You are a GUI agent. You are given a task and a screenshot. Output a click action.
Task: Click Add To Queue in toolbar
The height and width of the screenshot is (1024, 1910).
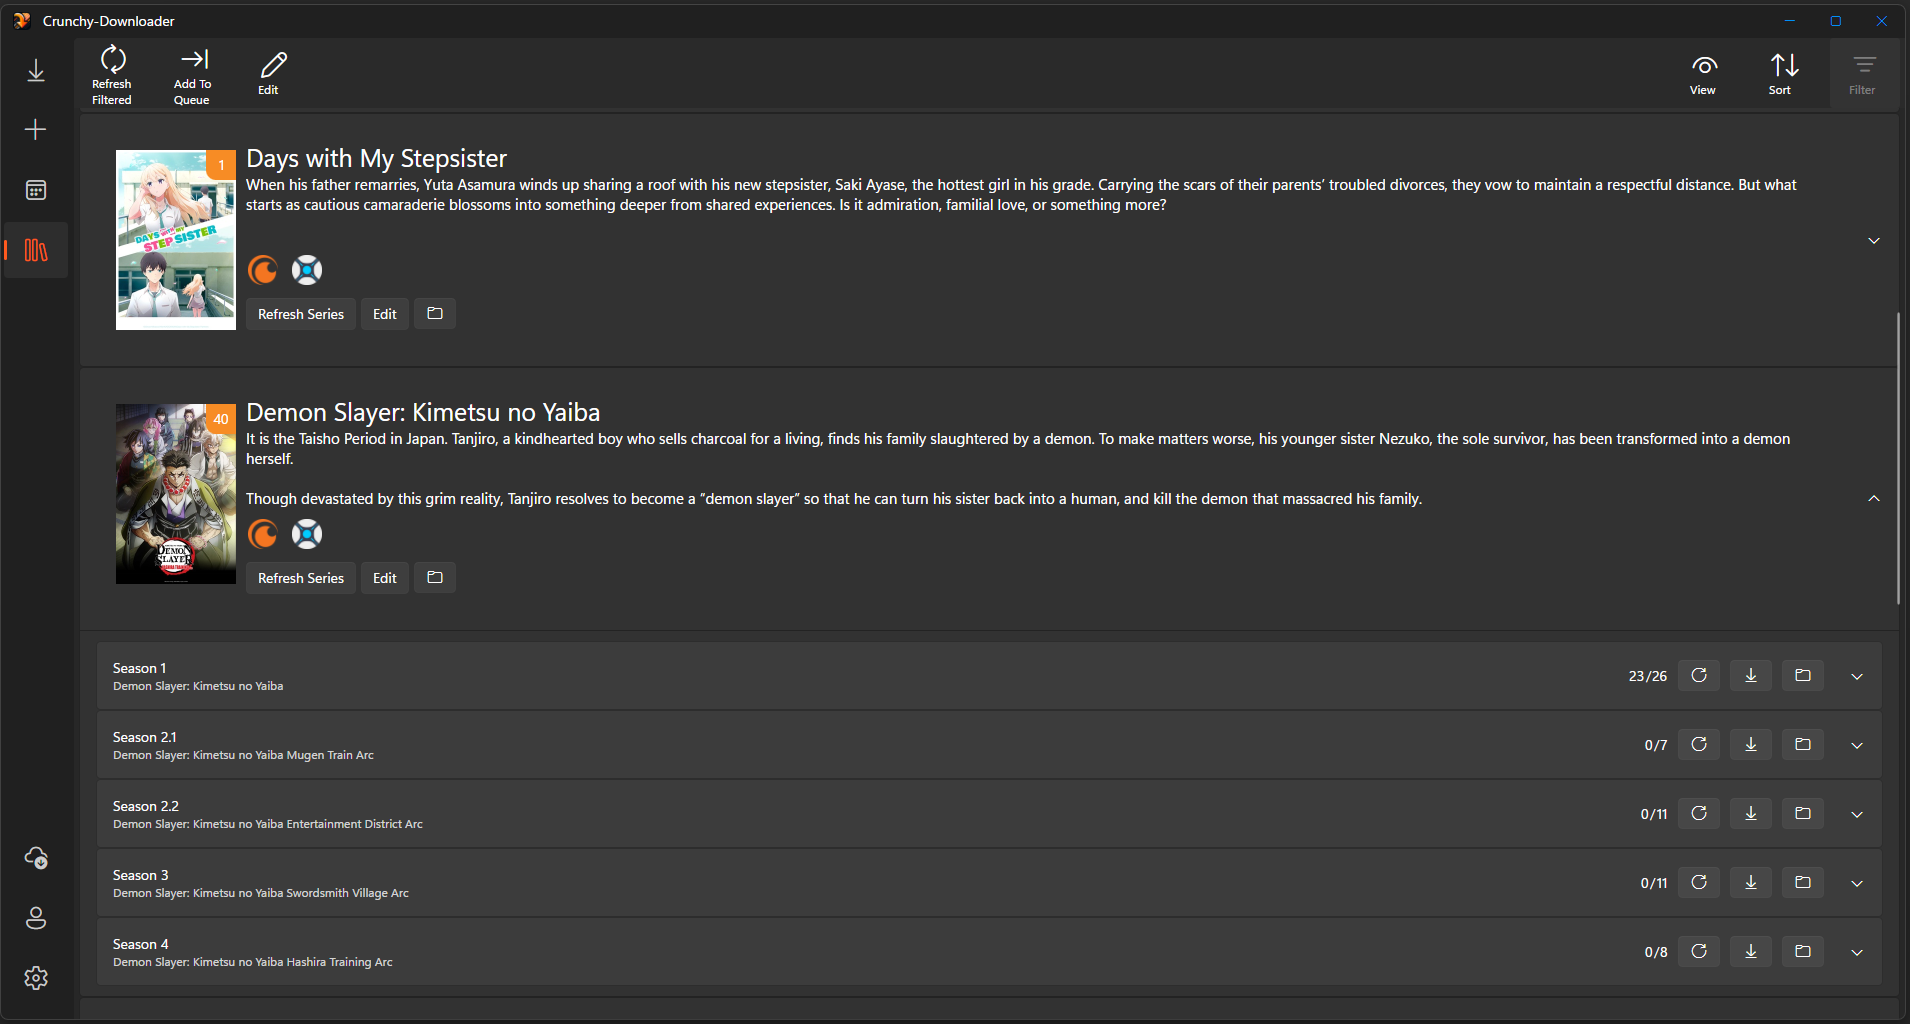click(193, 75)
